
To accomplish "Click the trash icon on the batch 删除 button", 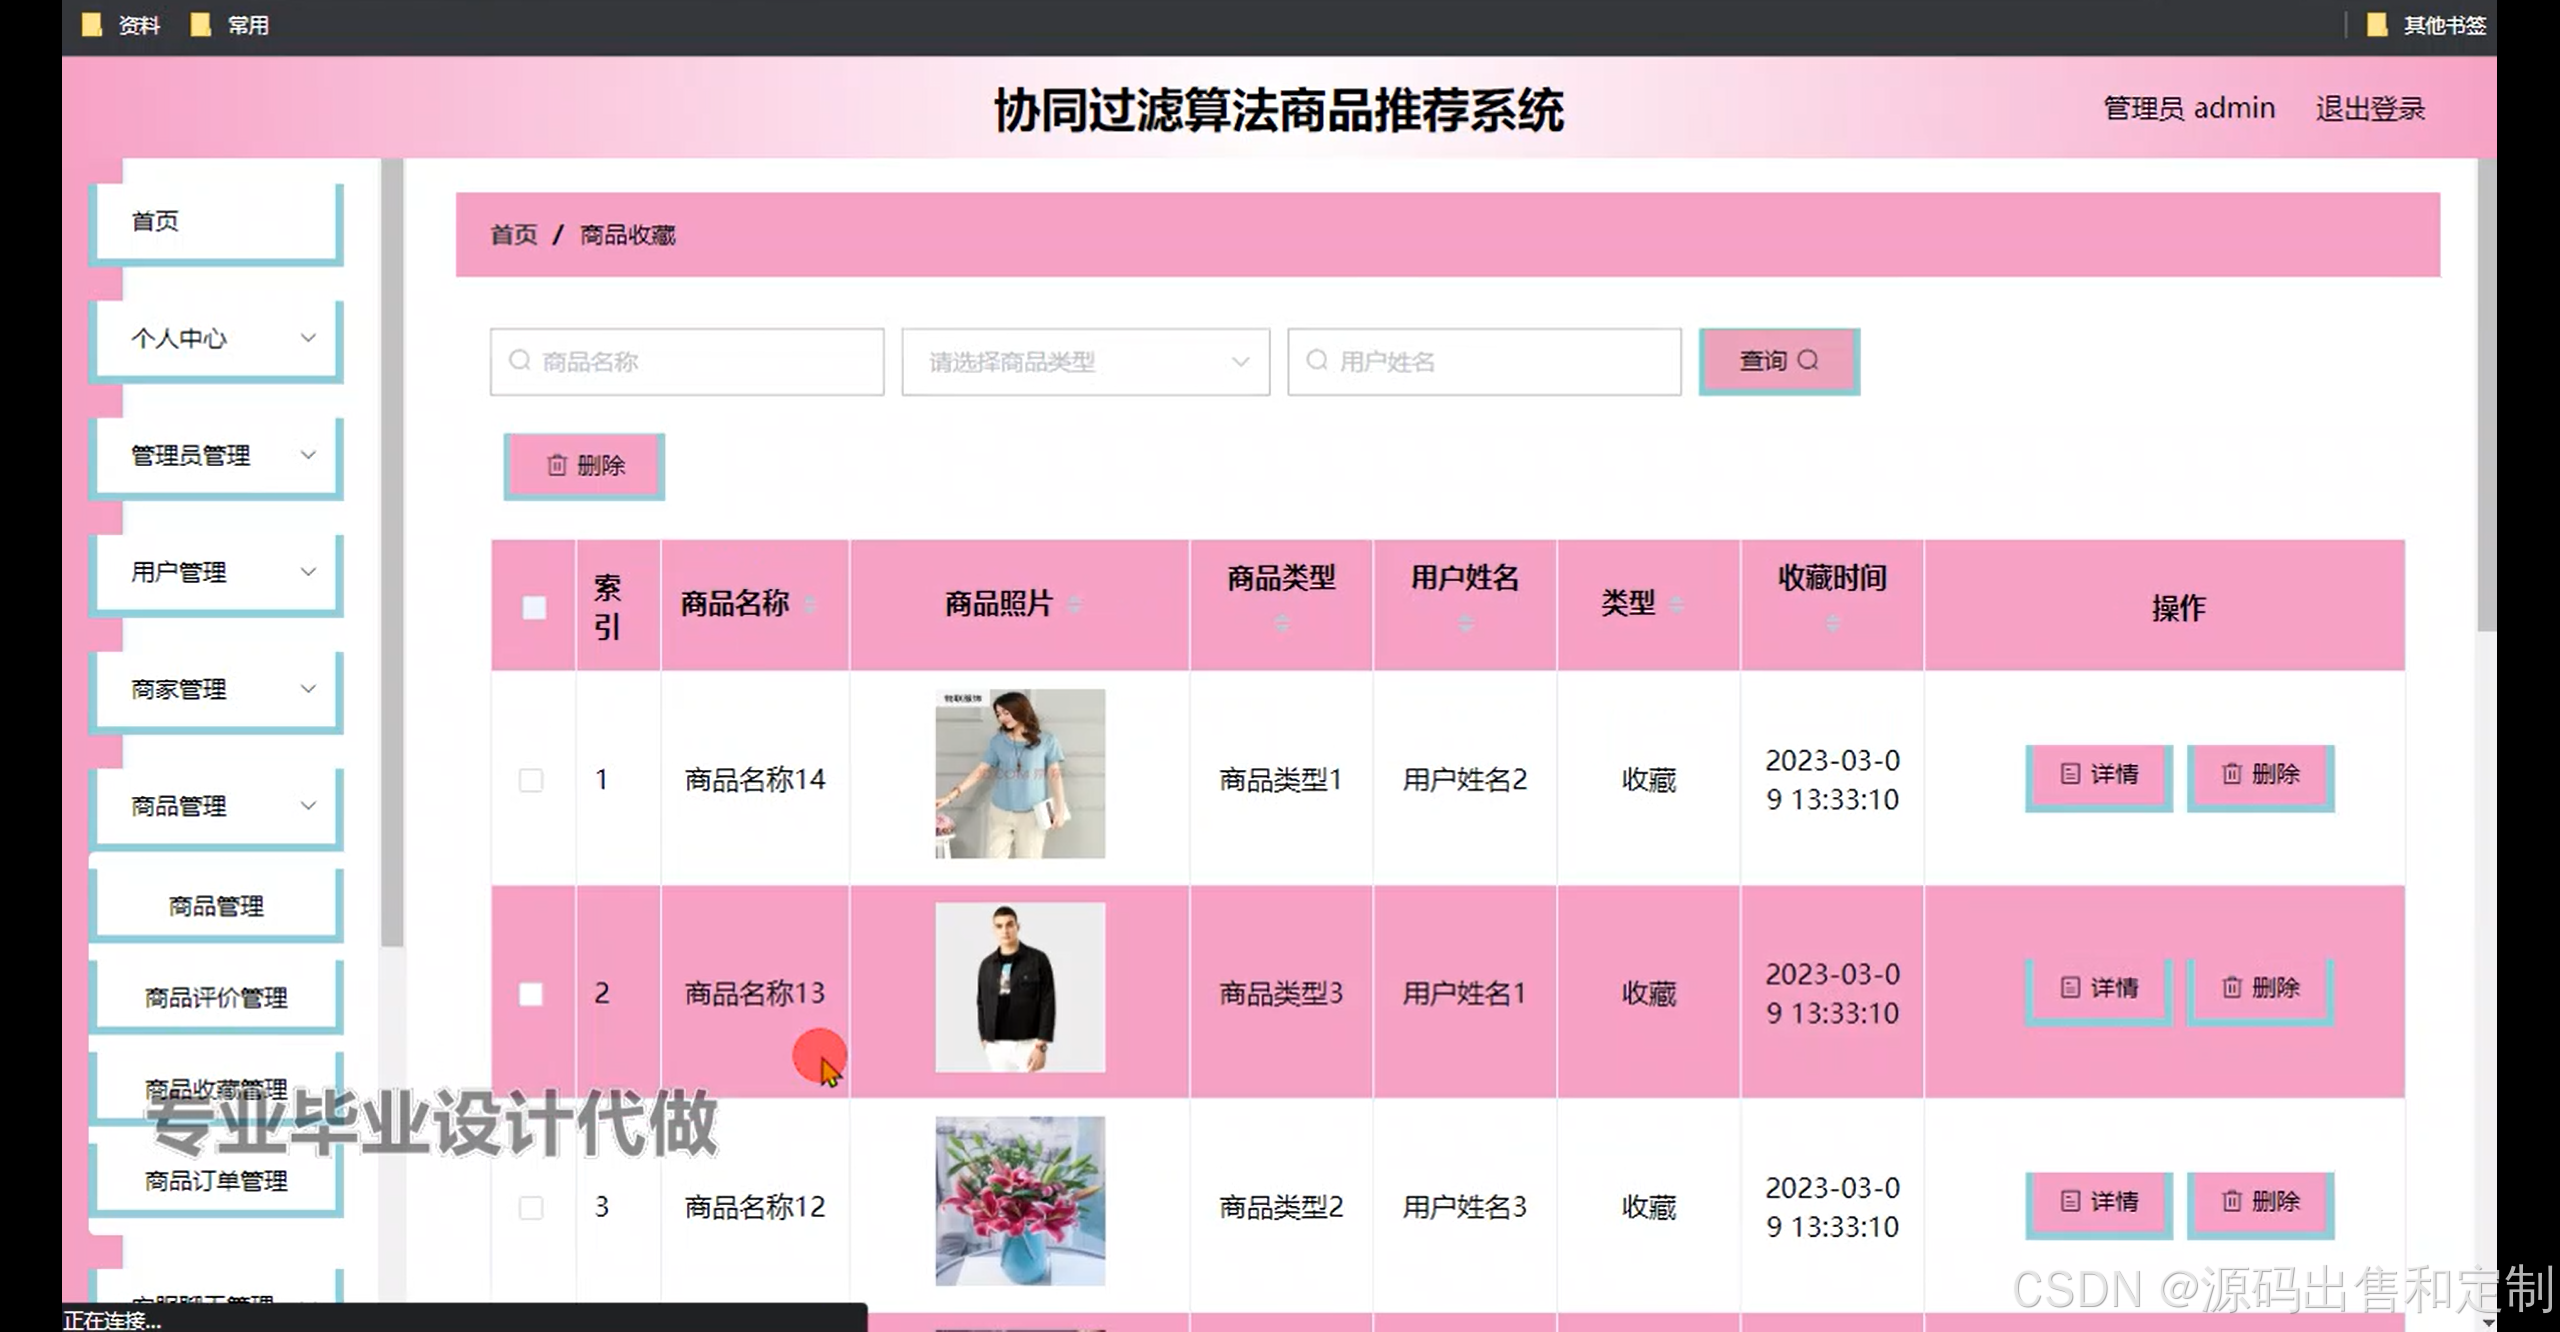I will [557, 465].
